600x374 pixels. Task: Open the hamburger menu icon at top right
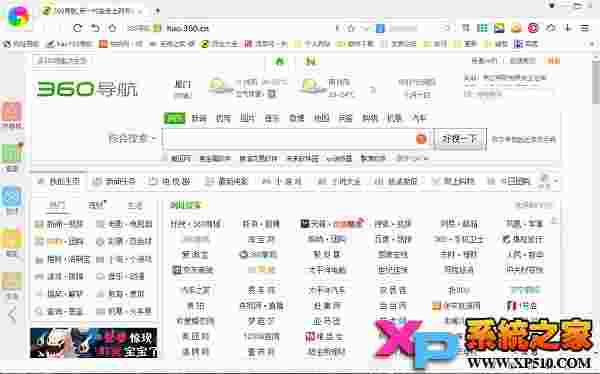point(584,28)
